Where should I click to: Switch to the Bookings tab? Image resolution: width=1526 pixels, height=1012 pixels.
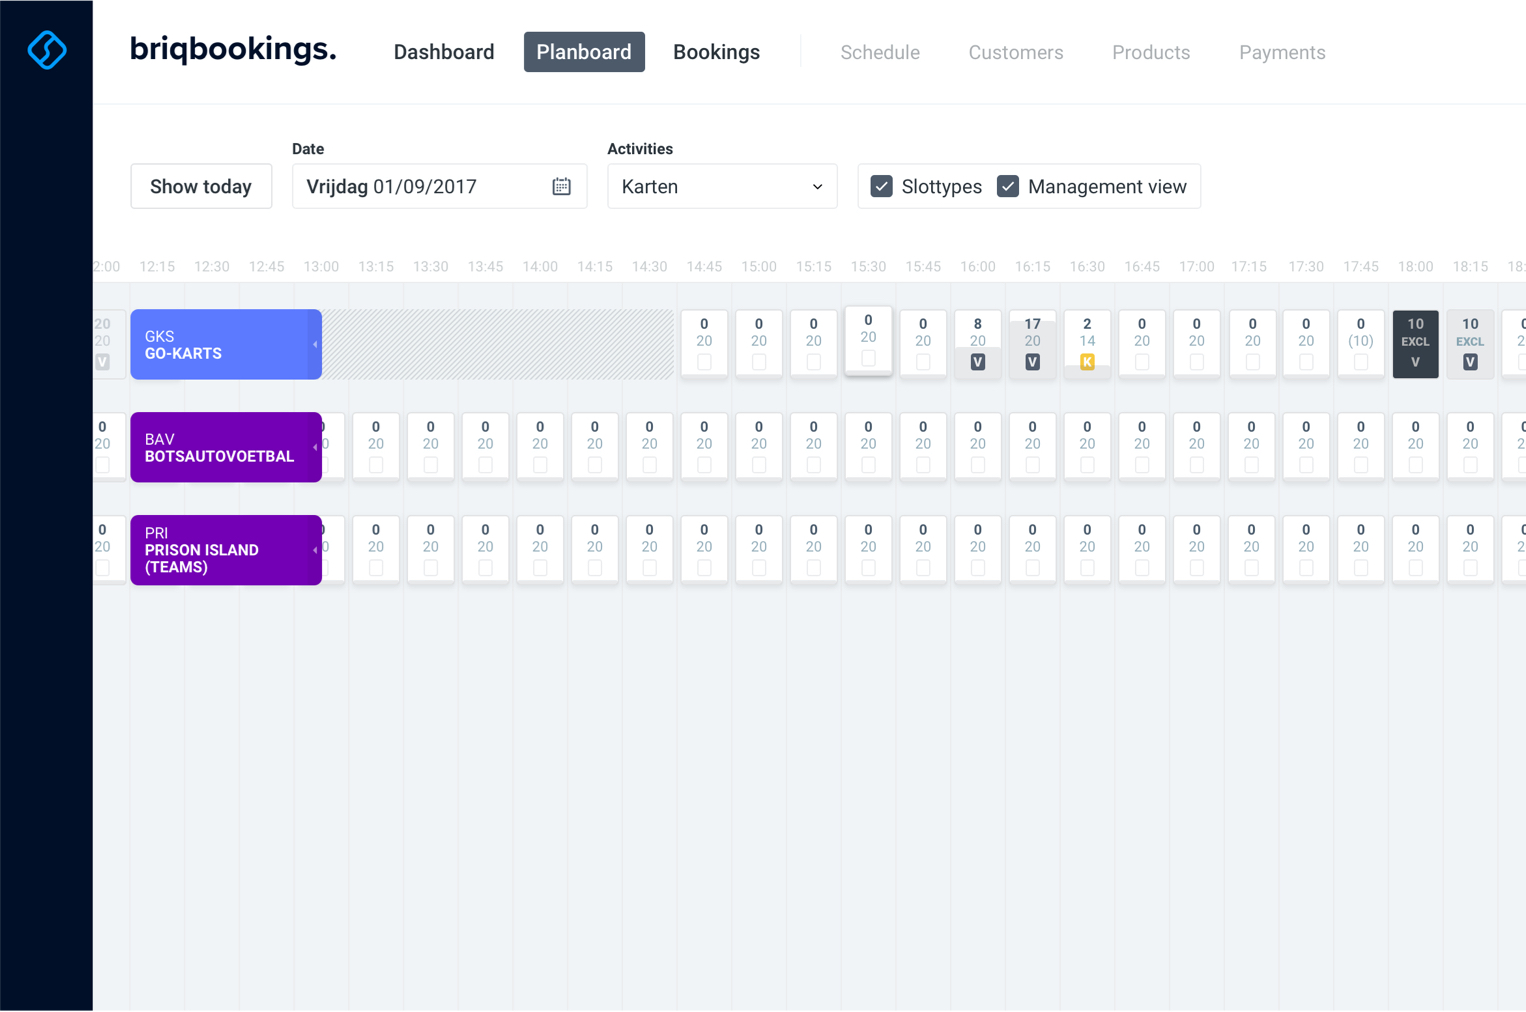tap(716, 52)
